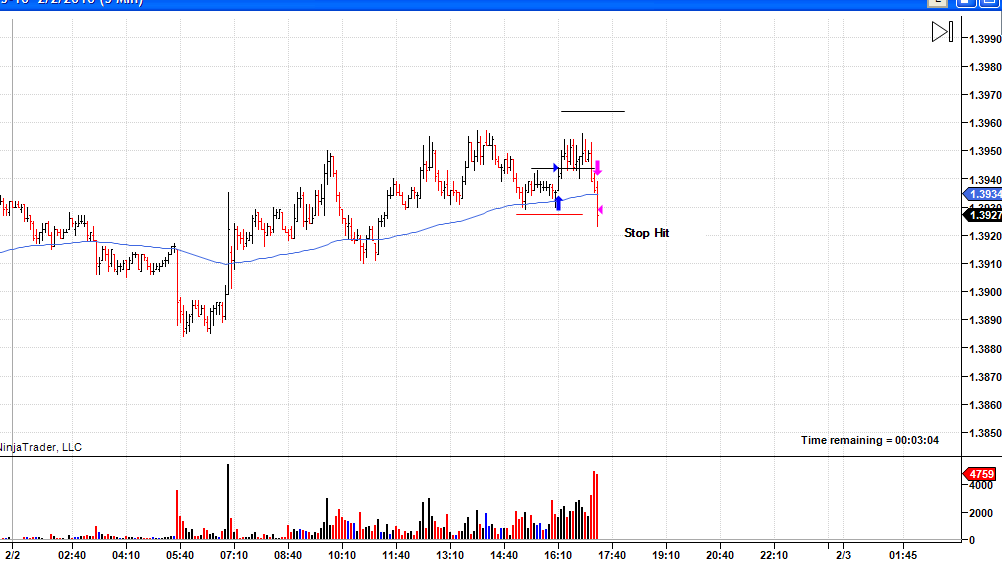Click the 14:40 time axis label
Viewport: 1002px width, 562px height.
[504, 555]
